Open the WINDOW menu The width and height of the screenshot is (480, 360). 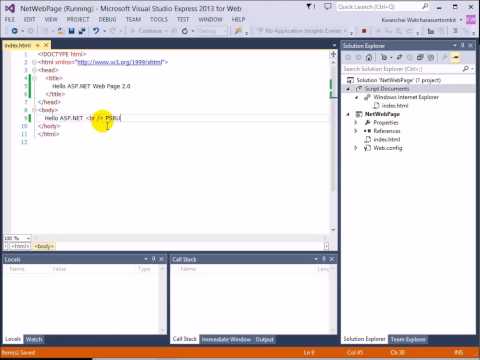210,20
